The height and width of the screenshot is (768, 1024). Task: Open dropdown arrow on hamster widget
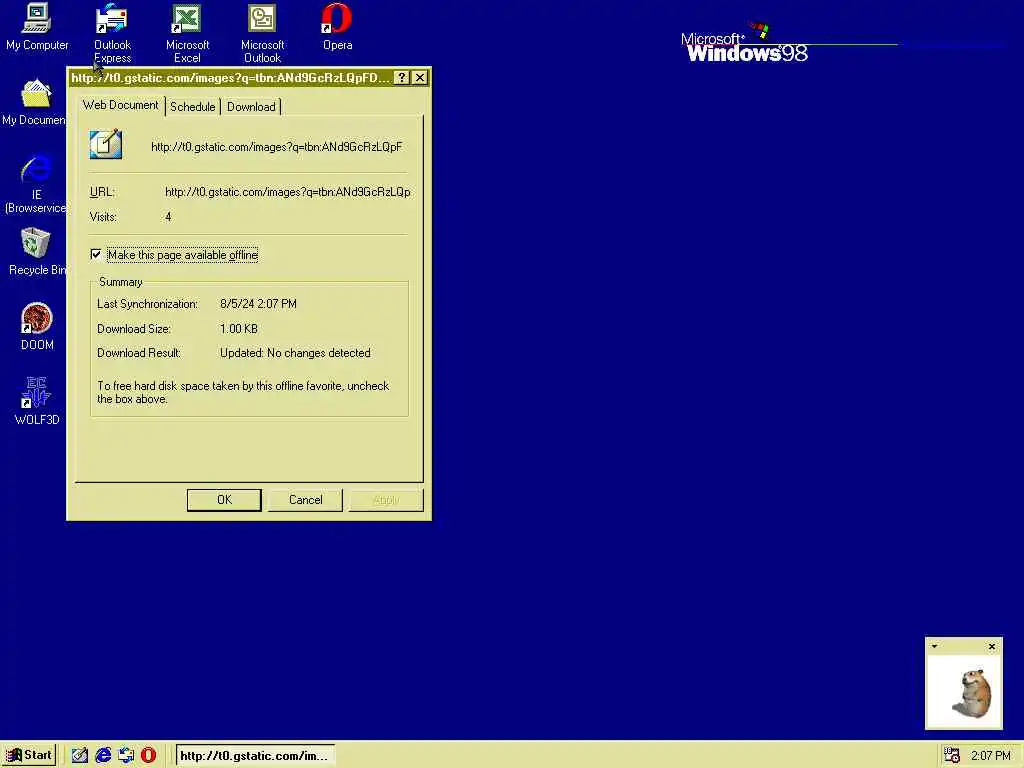[x=935, y=647]
